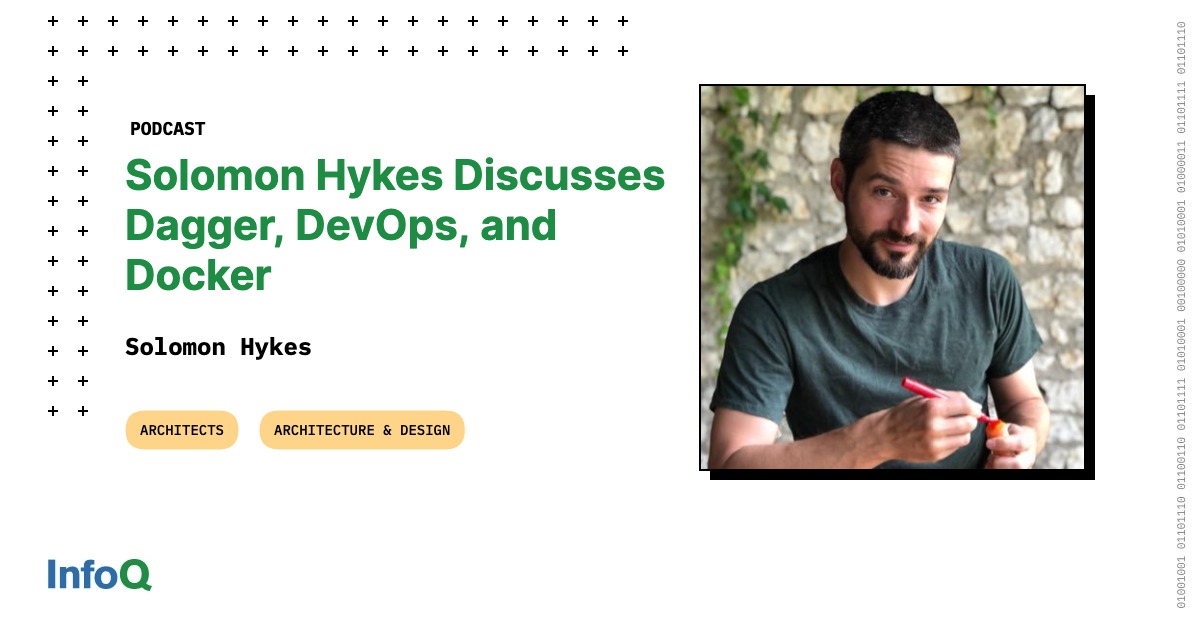Click Solomon Hykes' portrait photo
This screenshot has width=1200, height=630.
coord(890,280)
